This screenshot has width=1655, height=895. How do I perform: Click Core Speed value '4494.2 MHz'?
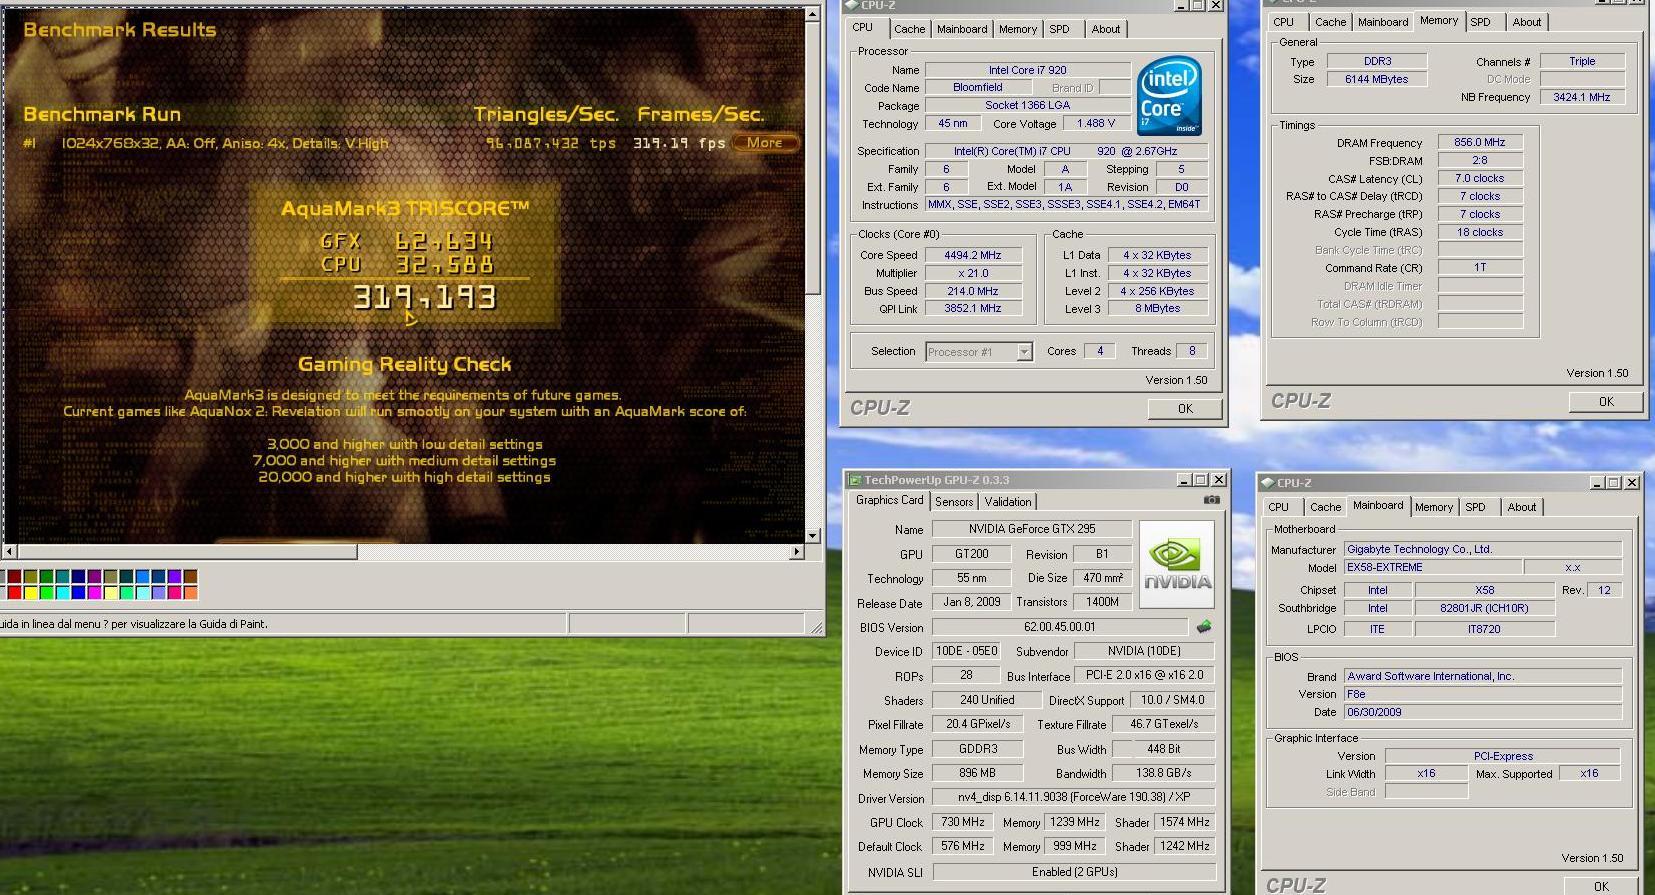(972, 255)
